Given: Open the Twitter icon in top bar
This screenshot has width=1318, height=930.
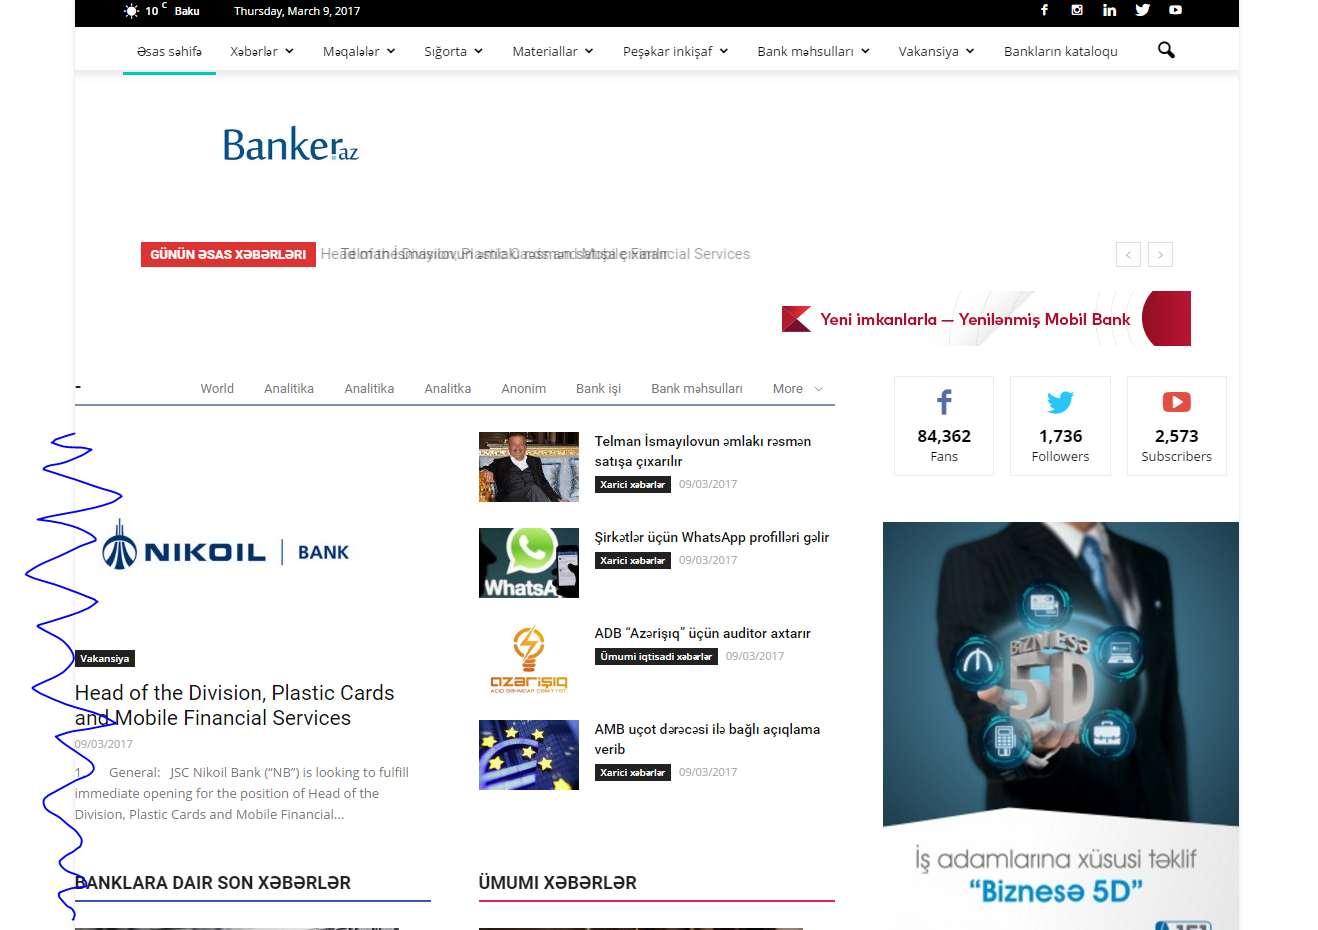Looking at the screenshot, I should (1142, 10).
